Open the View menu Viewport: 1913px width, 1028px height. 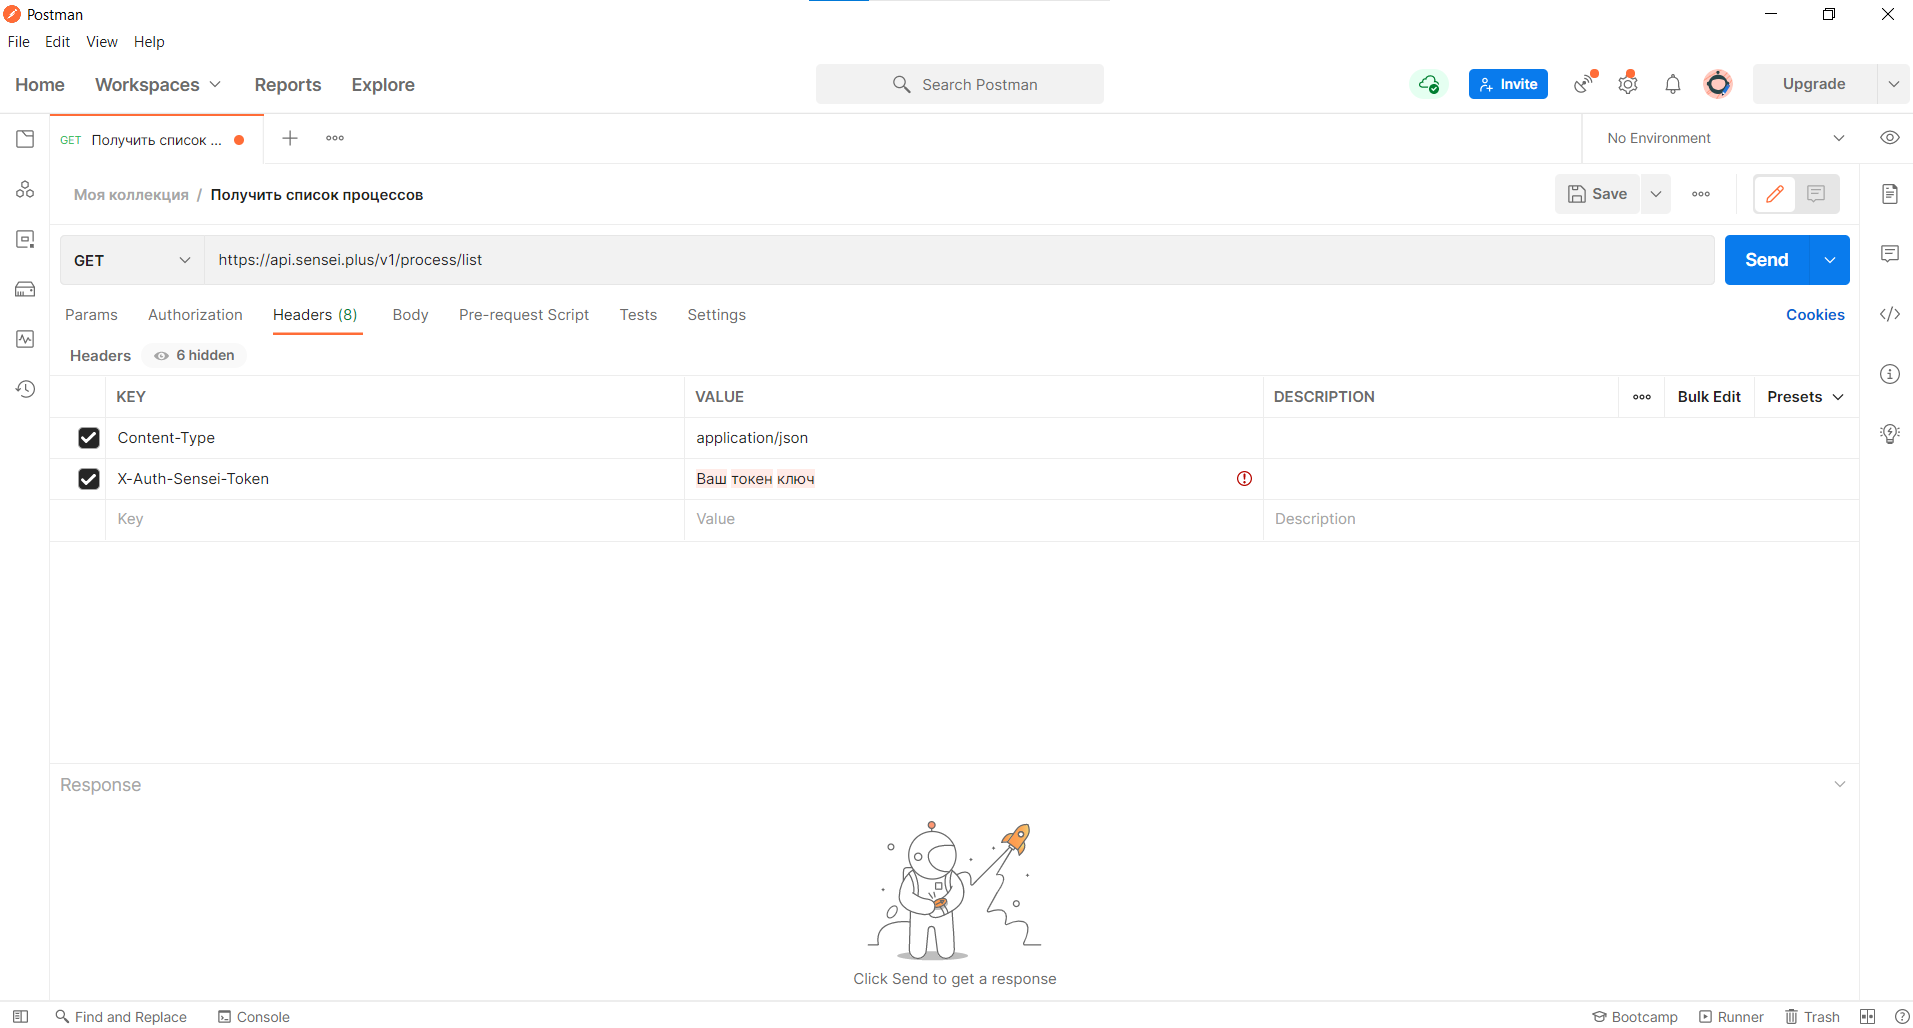[x=102, y=42]
